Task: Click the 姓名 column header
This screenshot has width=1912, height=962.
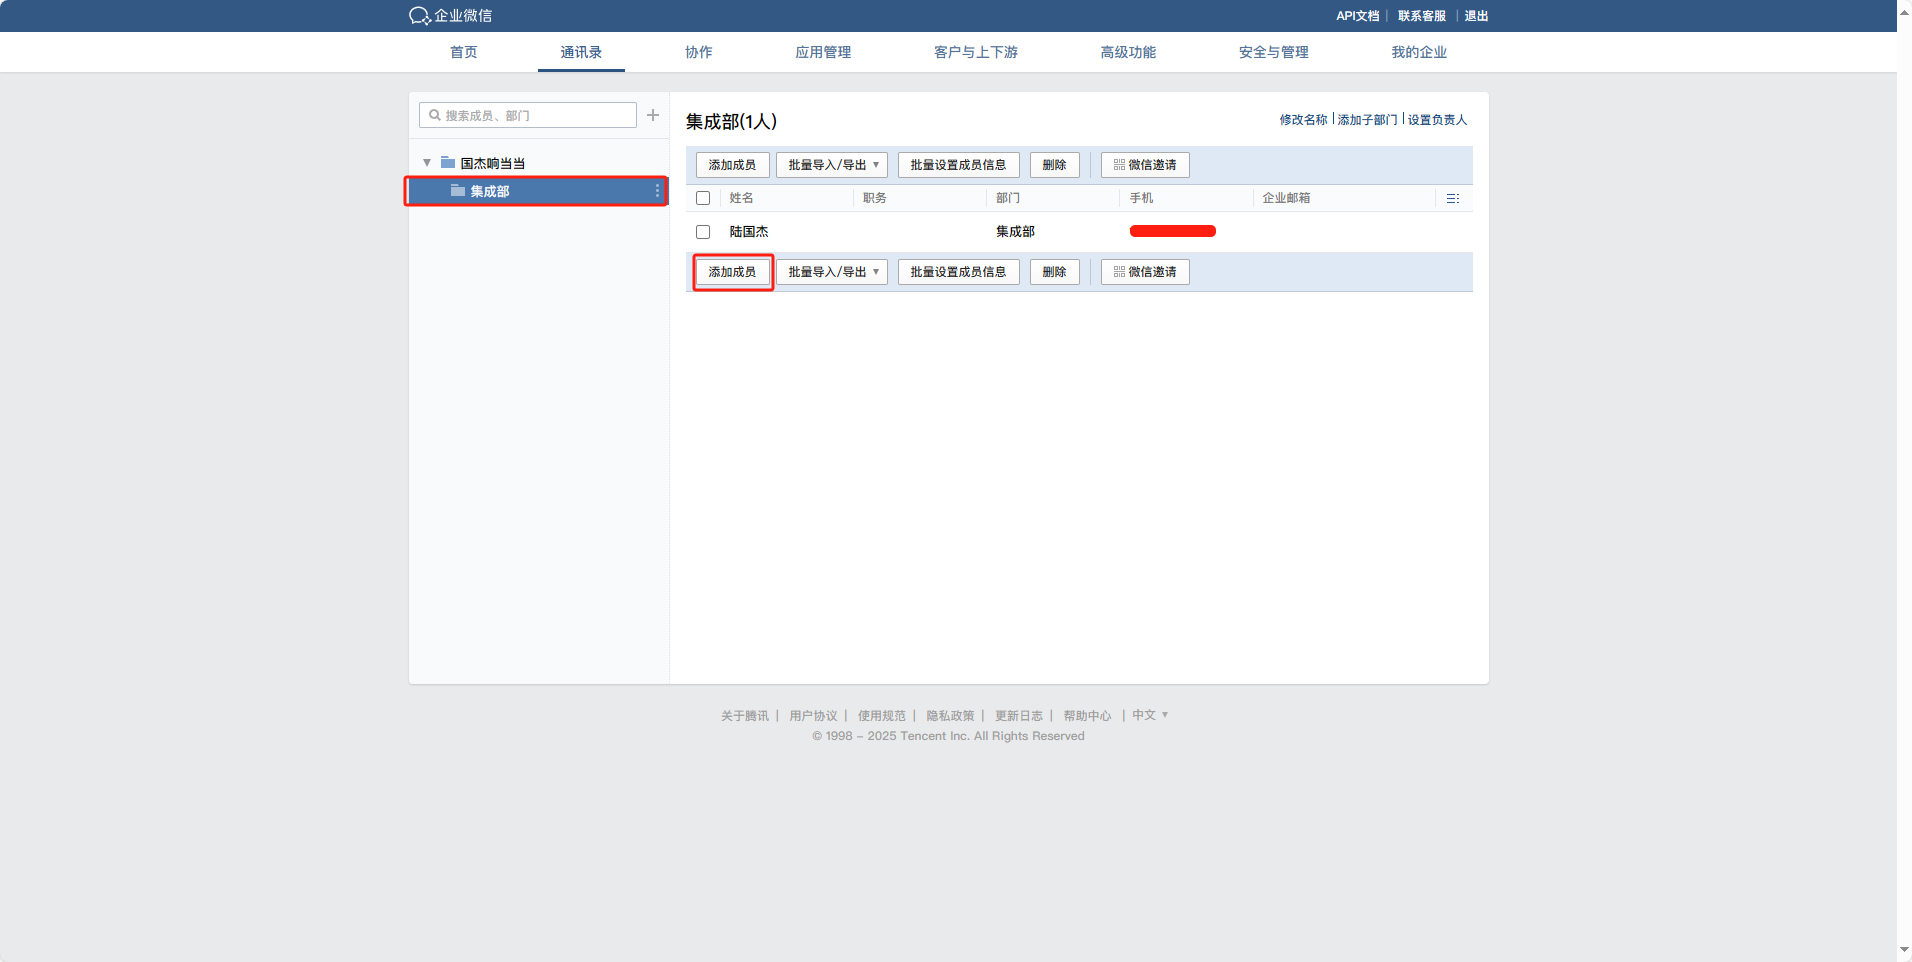Action: [x=741, y=198]
